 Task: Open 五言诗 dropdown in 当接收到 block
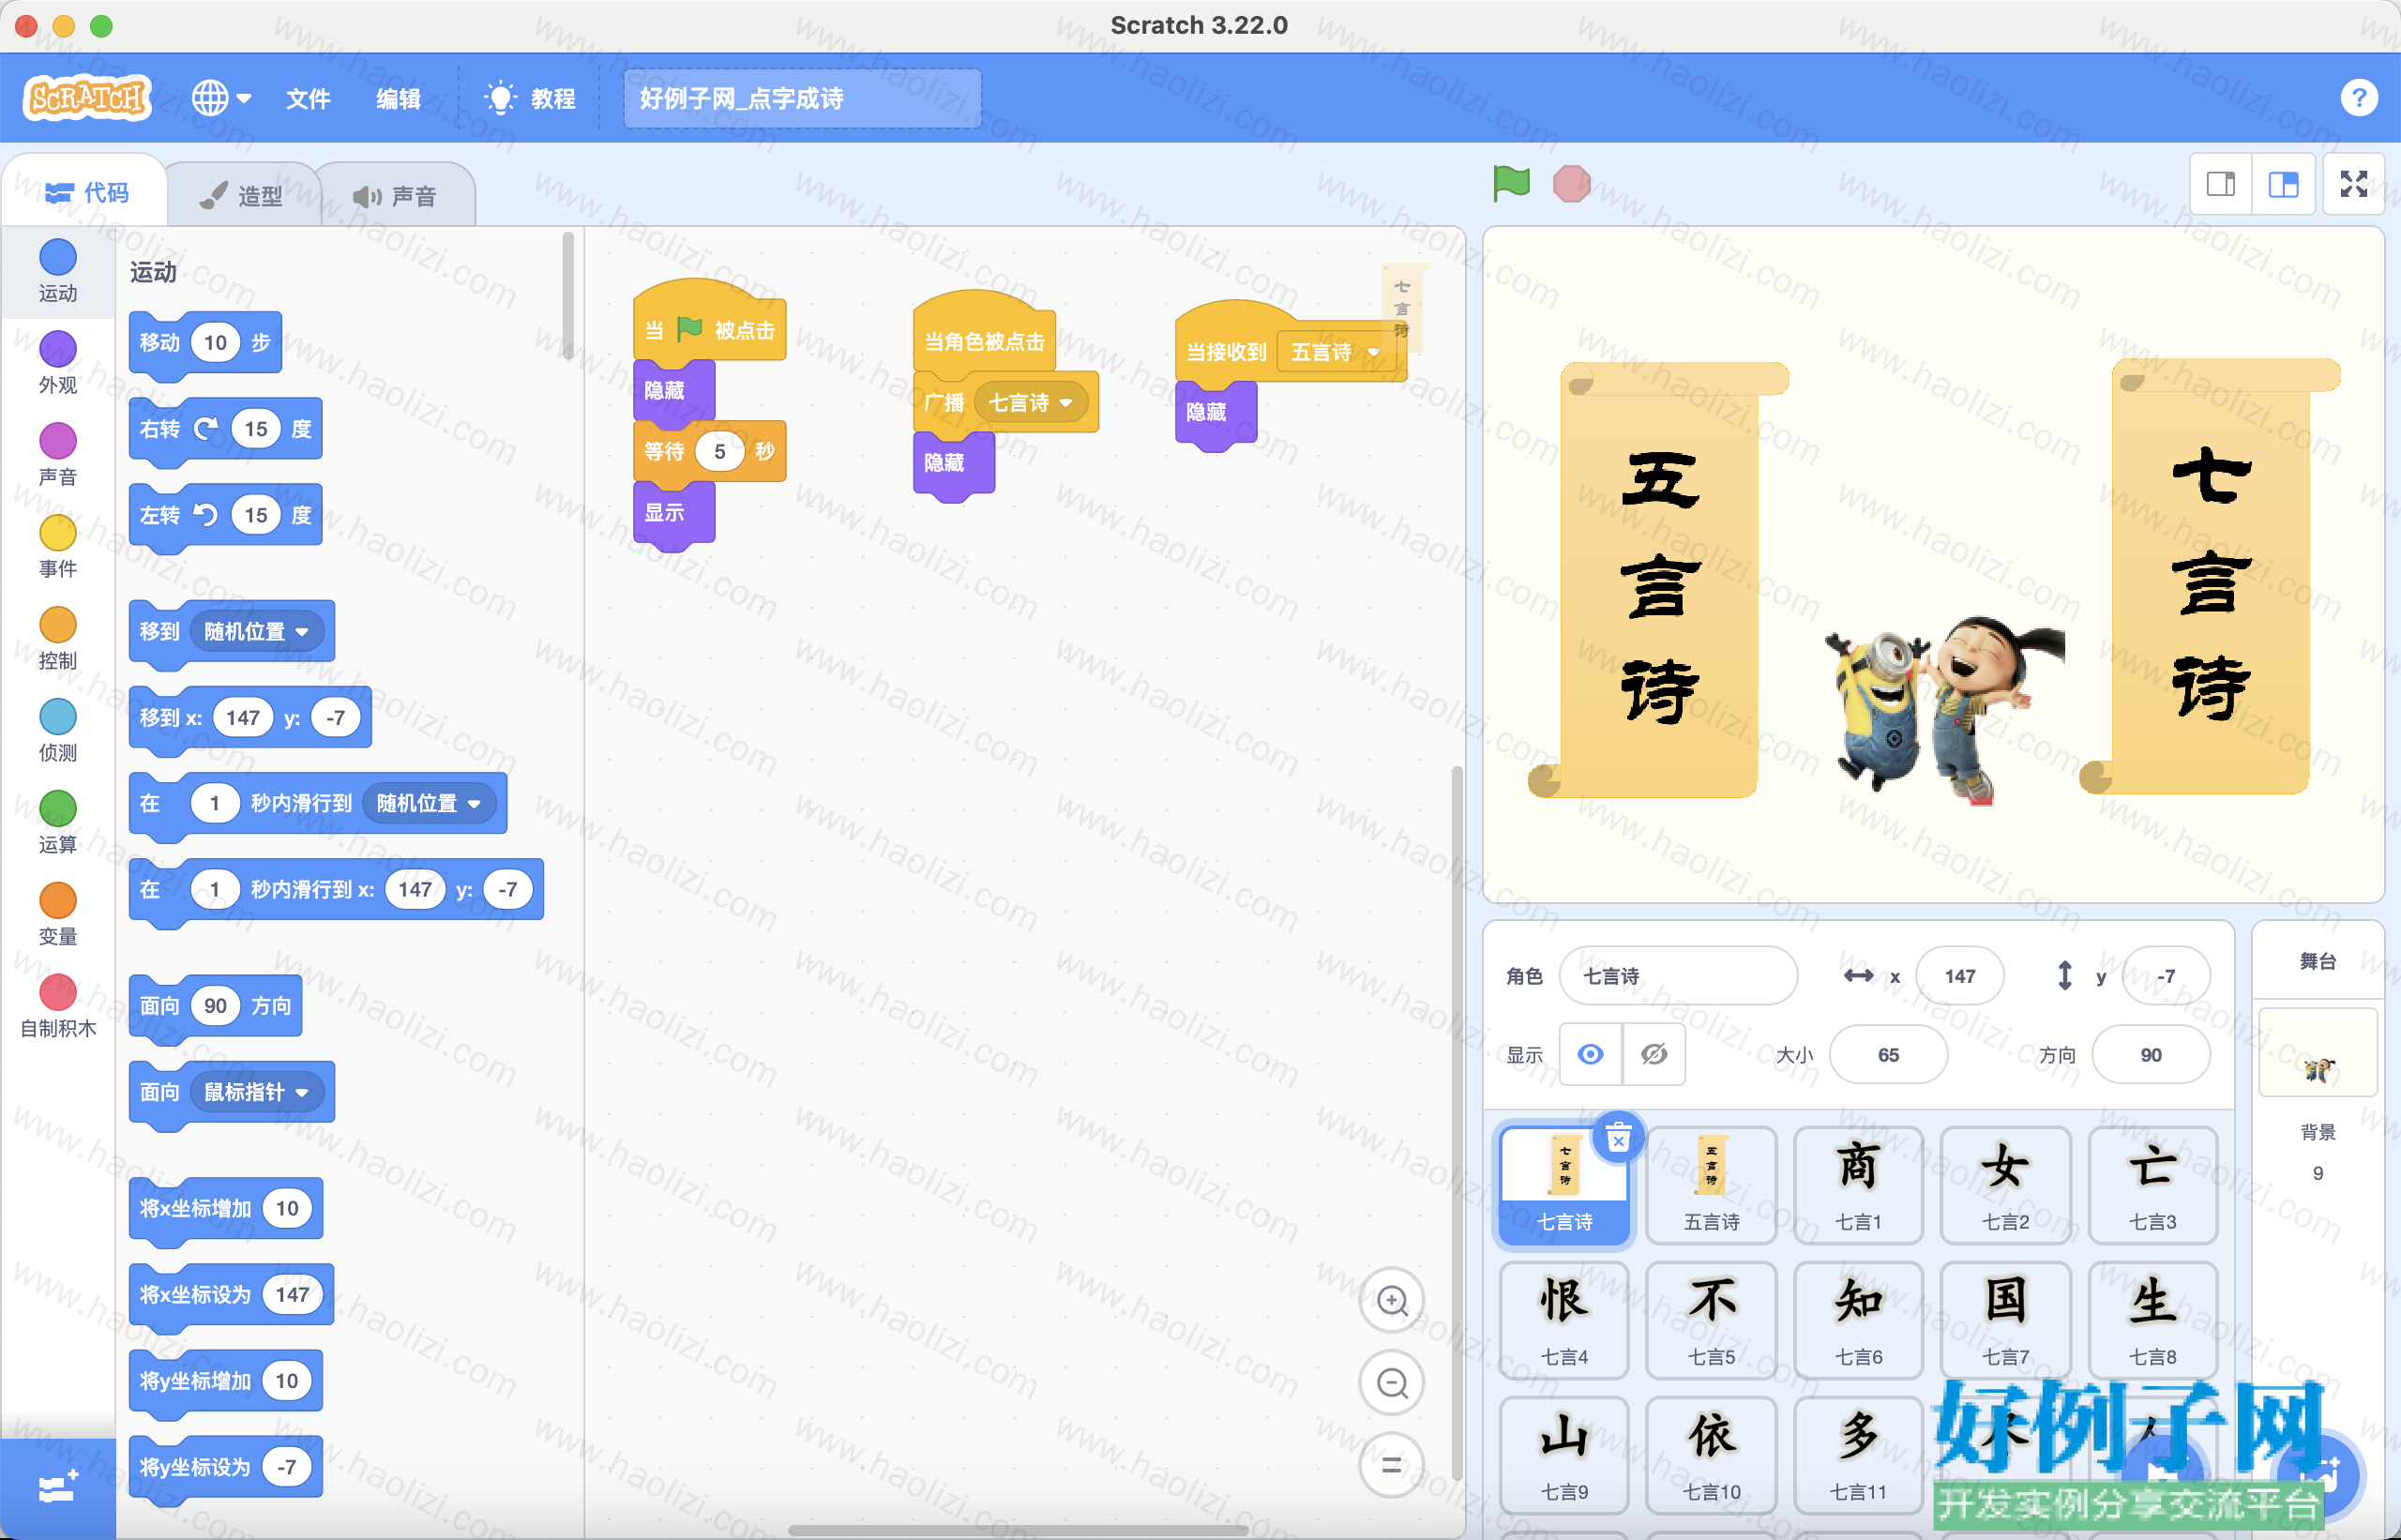pyautogui.click(x=1337, y=352)
